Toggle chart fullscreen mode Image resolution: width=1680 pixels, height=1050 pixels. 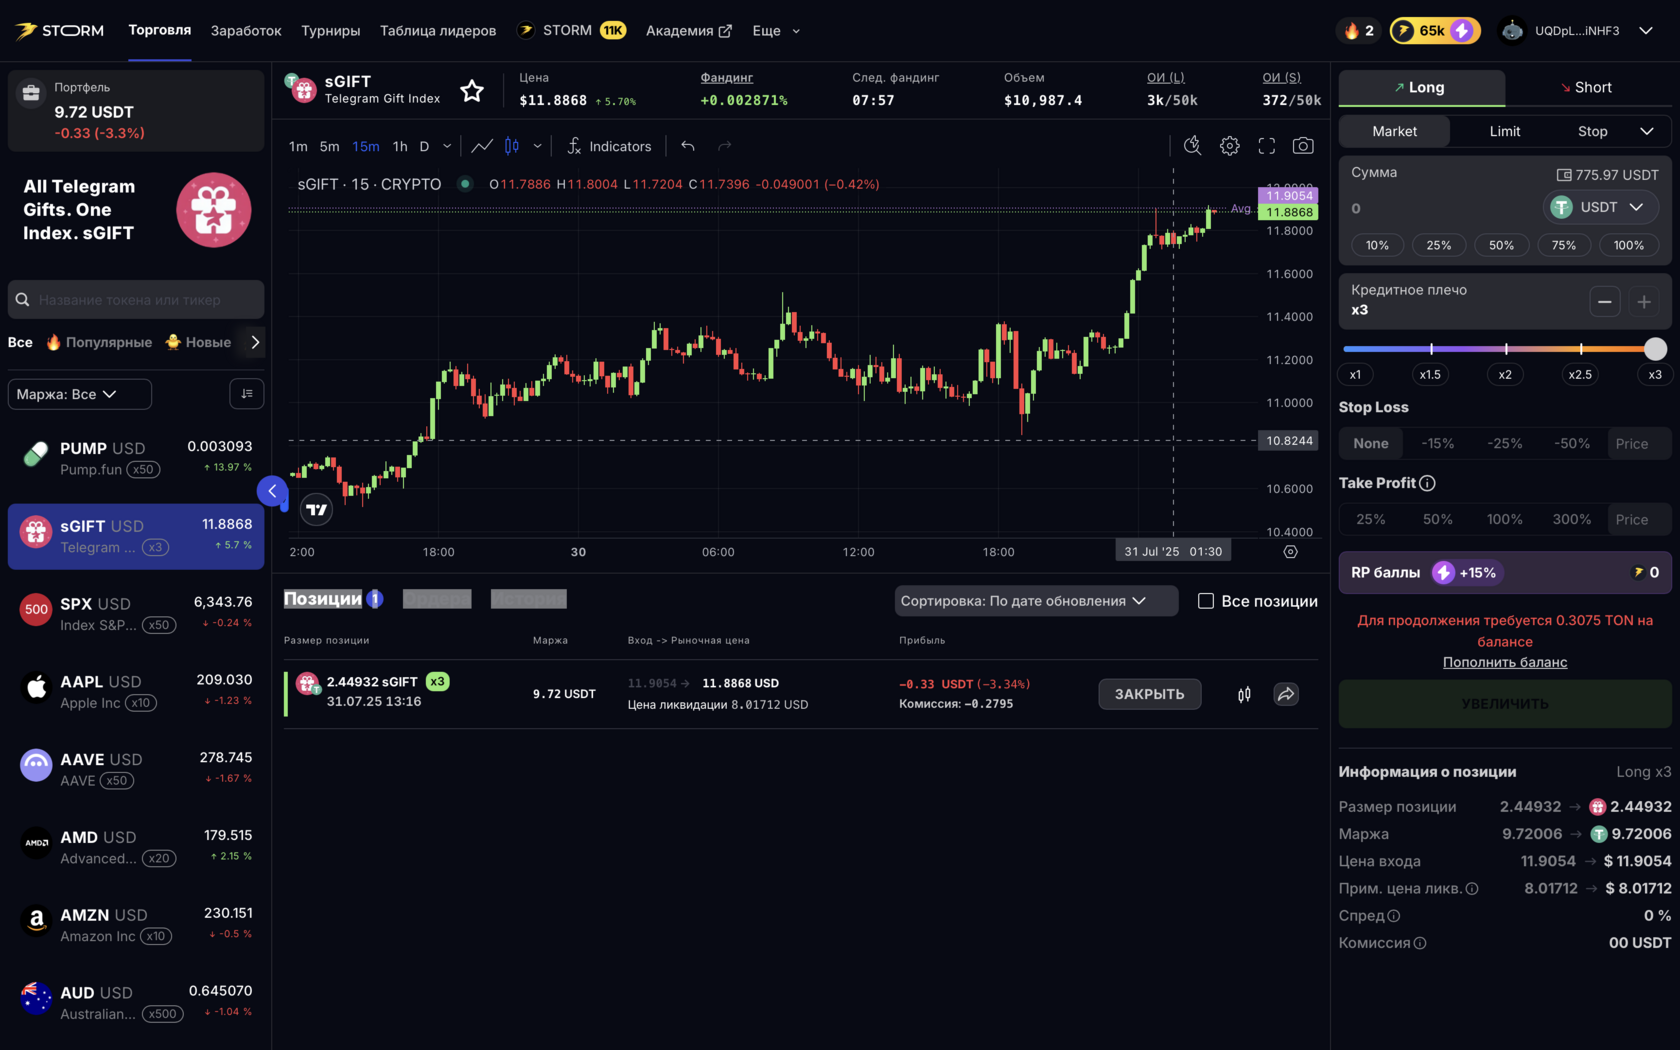pyautogui.click(x=1267, y=146)
